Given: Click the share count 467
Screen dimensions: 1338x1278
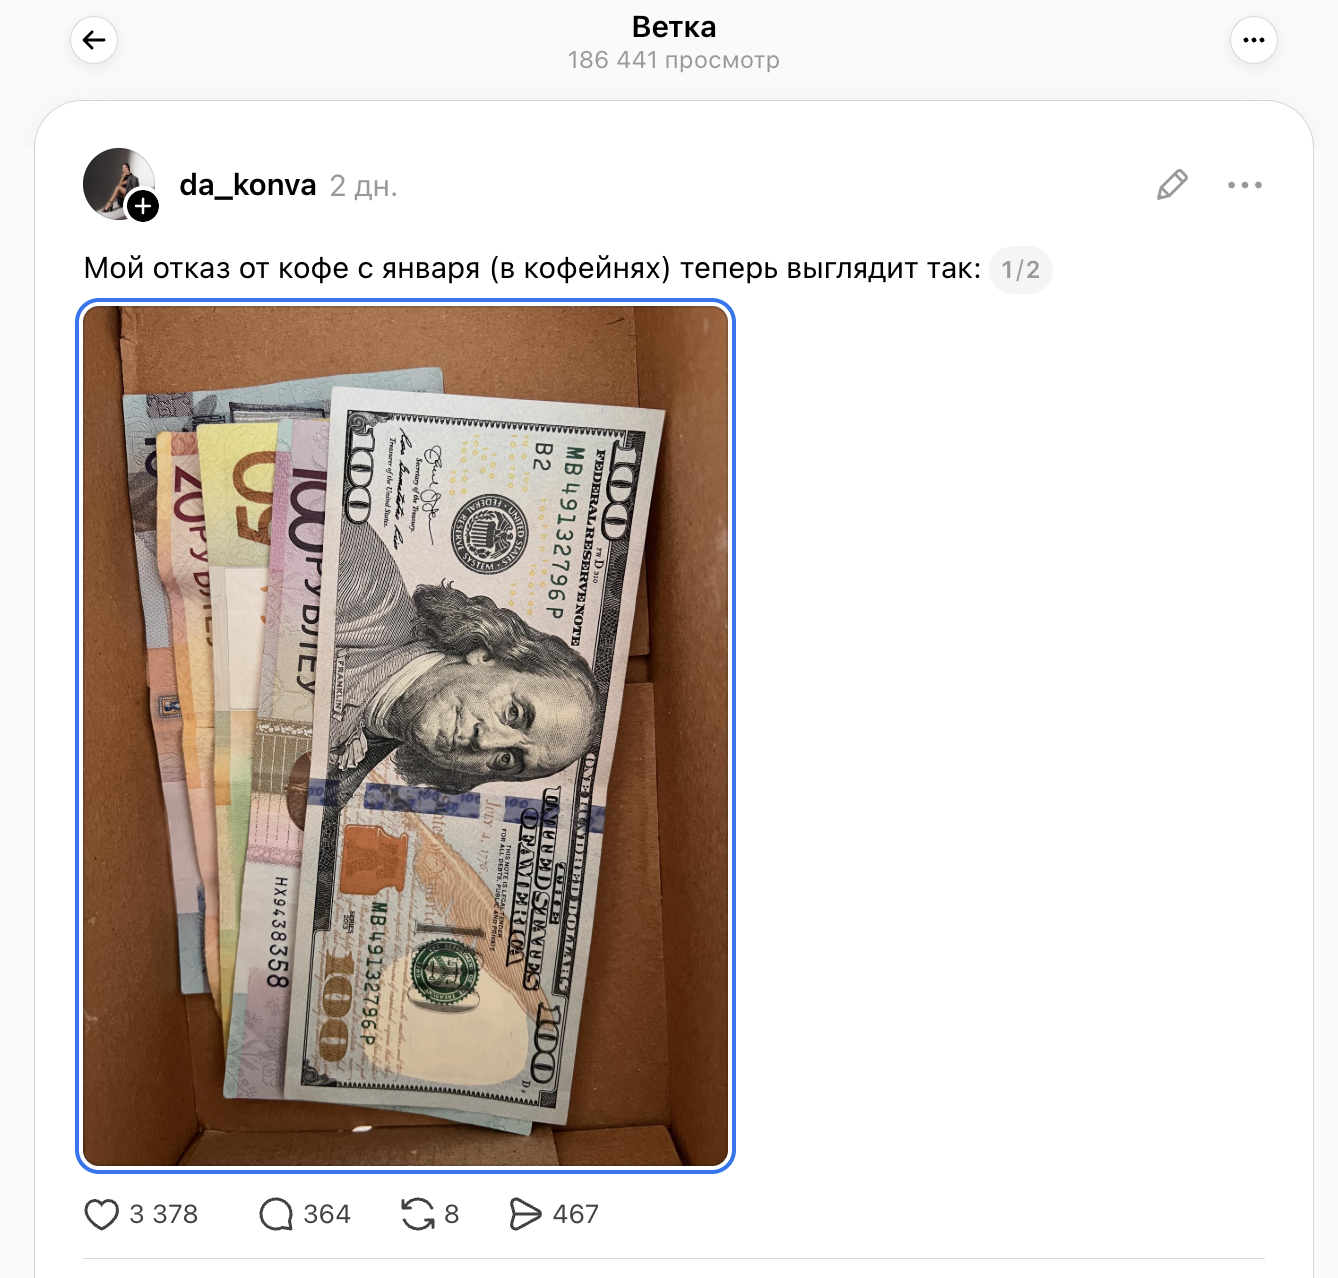Looking at the screenshot, I should (x=576, y=1214).
